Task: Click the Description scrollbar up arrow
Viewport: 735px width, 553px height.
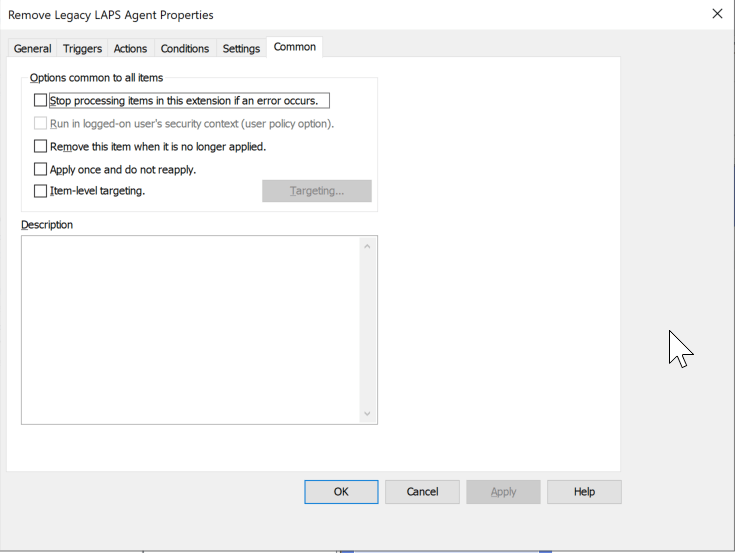Action: 367,246
